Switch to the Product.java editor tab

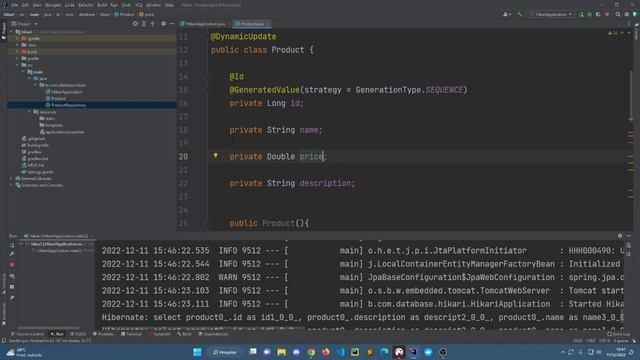[251, 24]
